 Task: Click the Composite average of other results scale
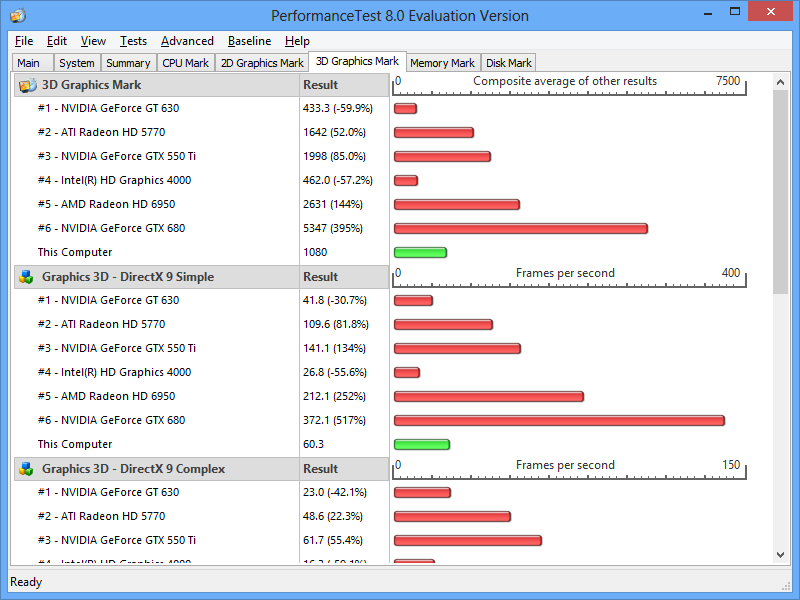(569, 85)
